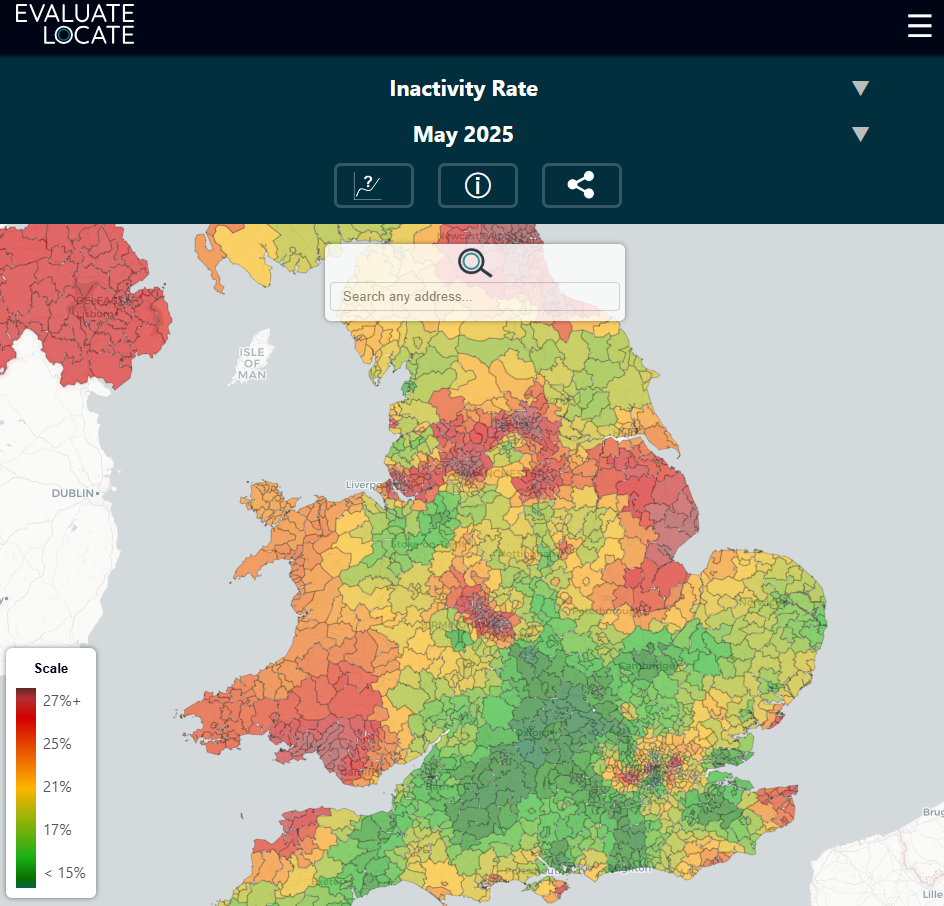Click the information icon button
The image size is (944, 906).
click(478, 186)
